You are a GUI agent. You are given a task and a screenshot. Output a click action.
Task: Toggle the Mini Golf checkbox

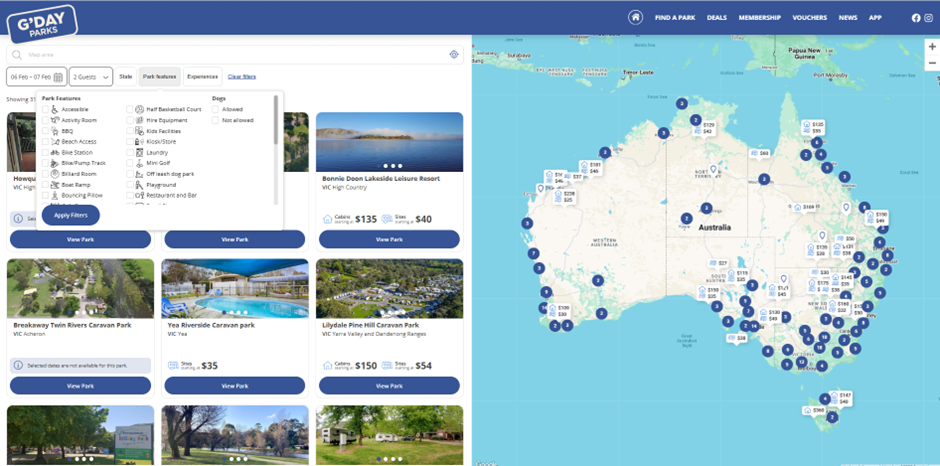pyautogui.click(x=130, y=163)
